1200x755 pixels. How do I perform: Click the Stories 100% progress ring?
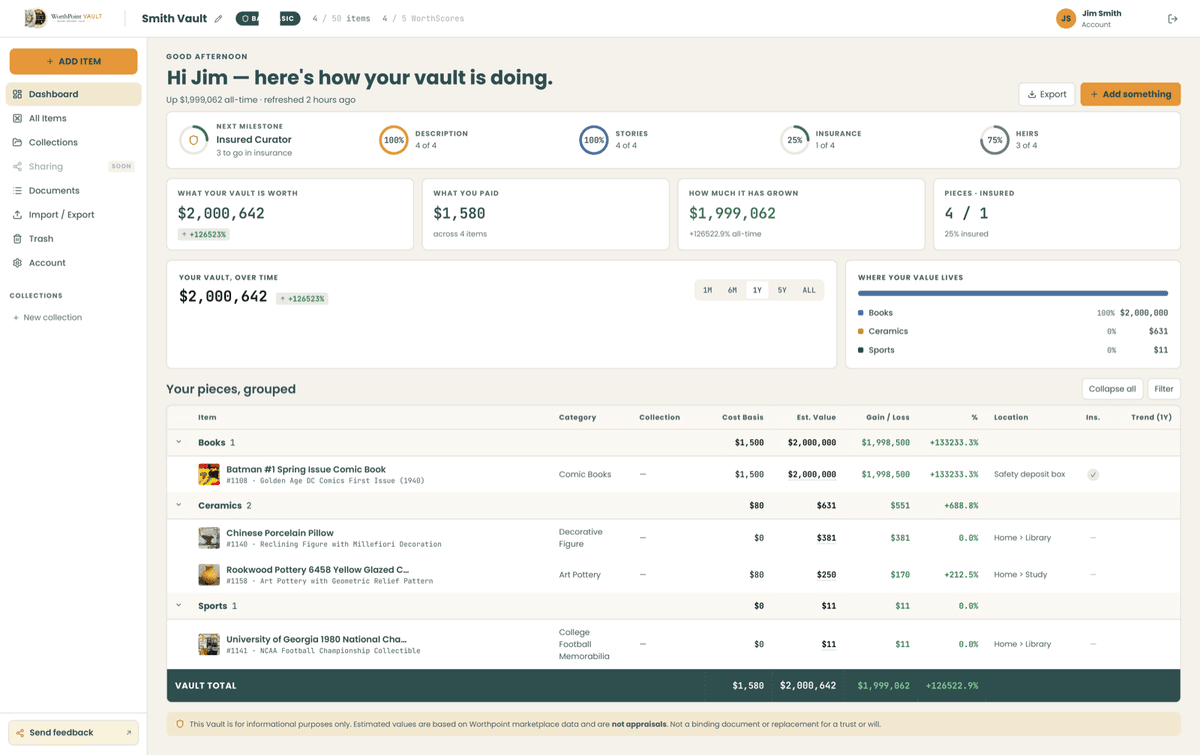click(594, 140)
